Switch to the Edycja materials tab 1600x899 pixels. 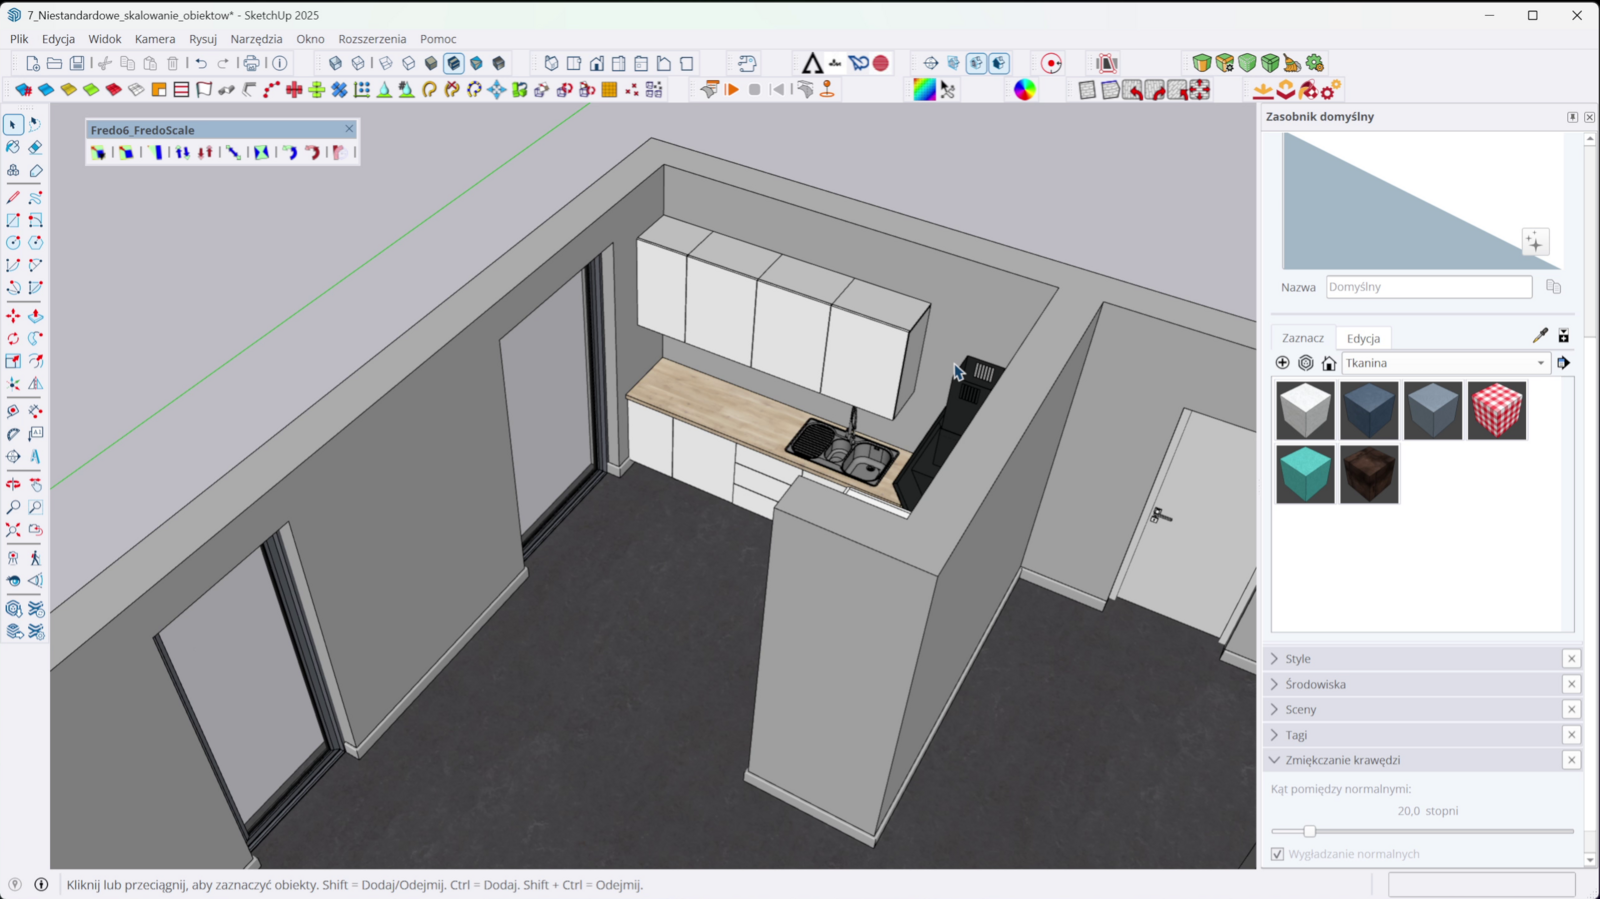tap(1363, 338)
